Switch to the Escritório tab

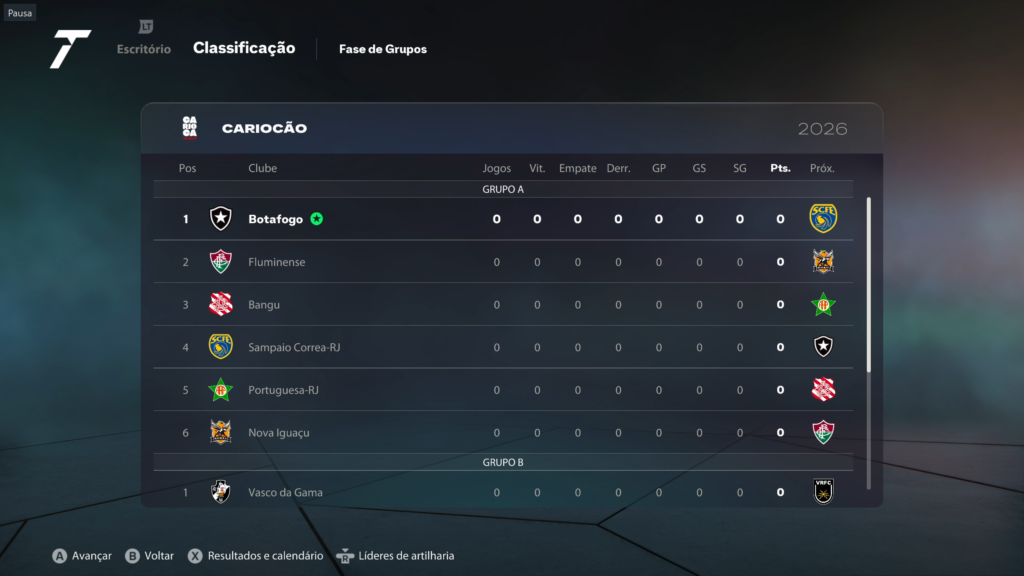(x=144, y=49)
